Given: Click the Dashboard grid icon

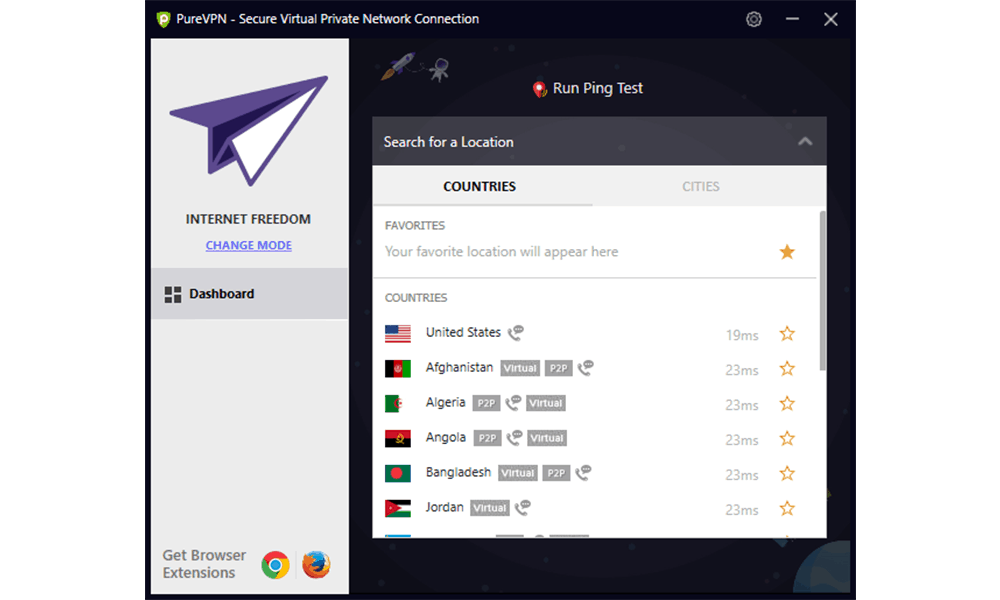Looking at the screenshot, I should click(x=173, y=295).
